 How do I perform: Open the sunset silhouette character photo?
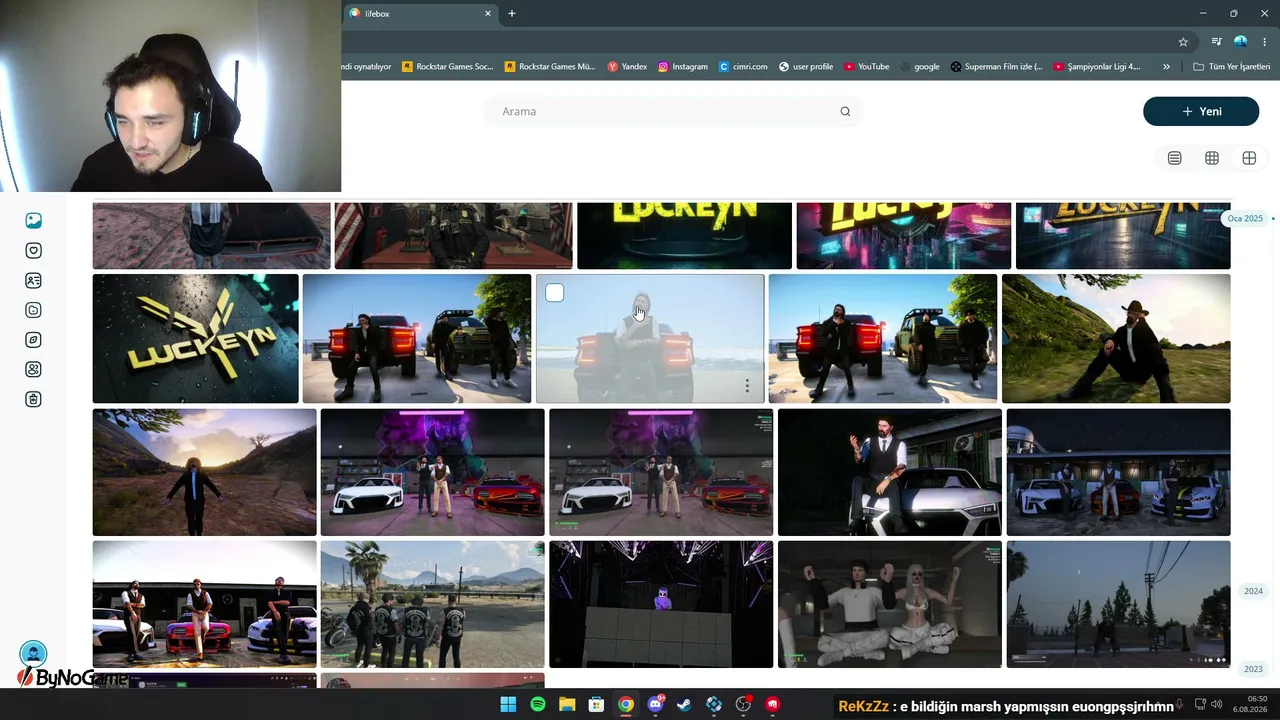click(x=204, y=472)
